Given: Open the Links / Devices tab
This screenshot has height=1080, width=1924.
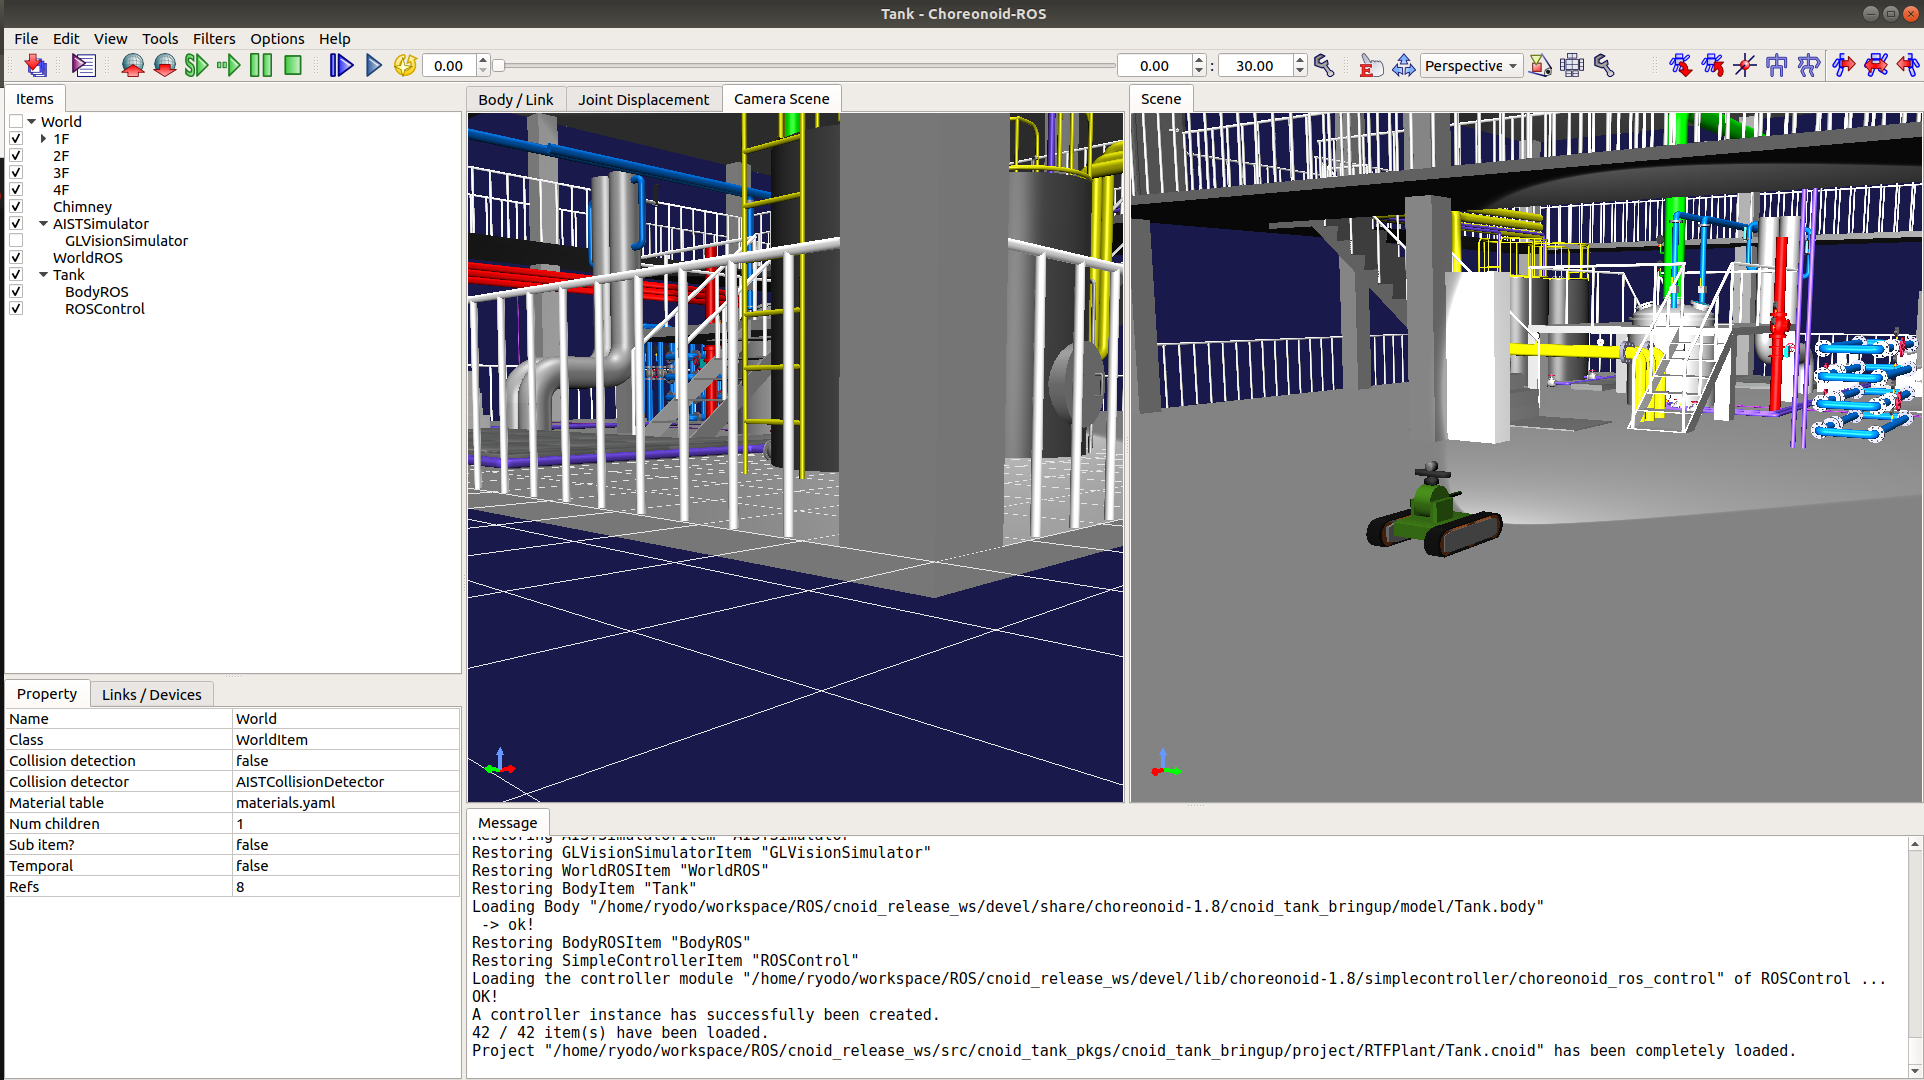Looking at the screenshot, I should (151, 694).
